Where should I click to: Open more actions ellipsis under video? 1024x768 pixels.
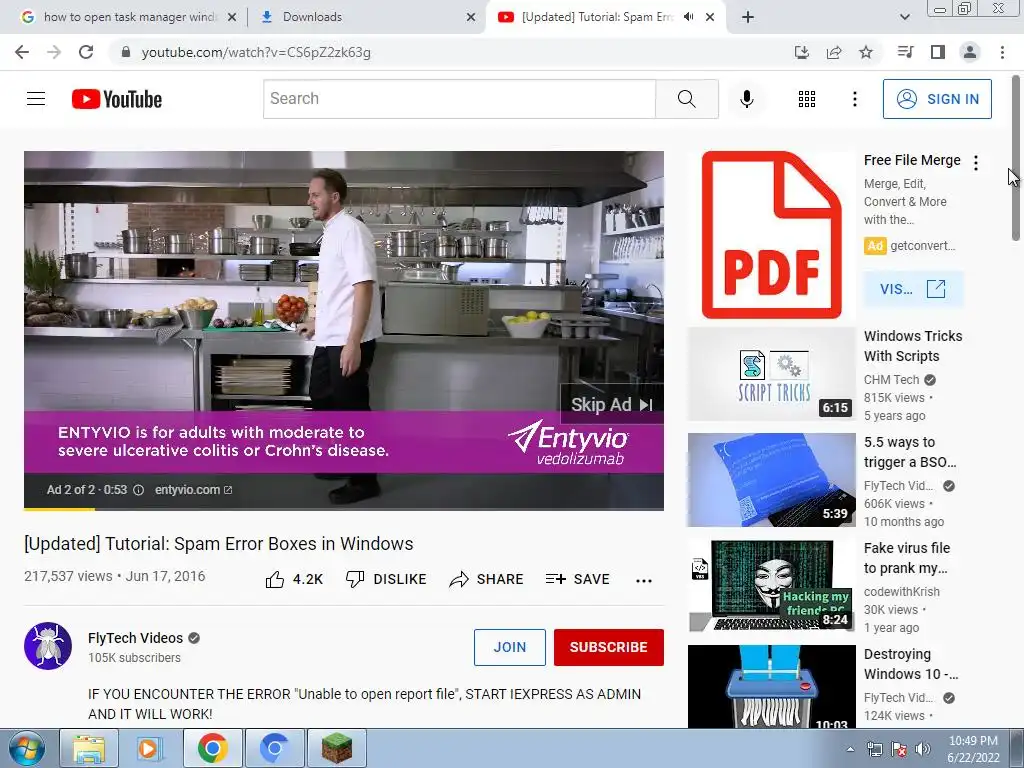[644, 581]
